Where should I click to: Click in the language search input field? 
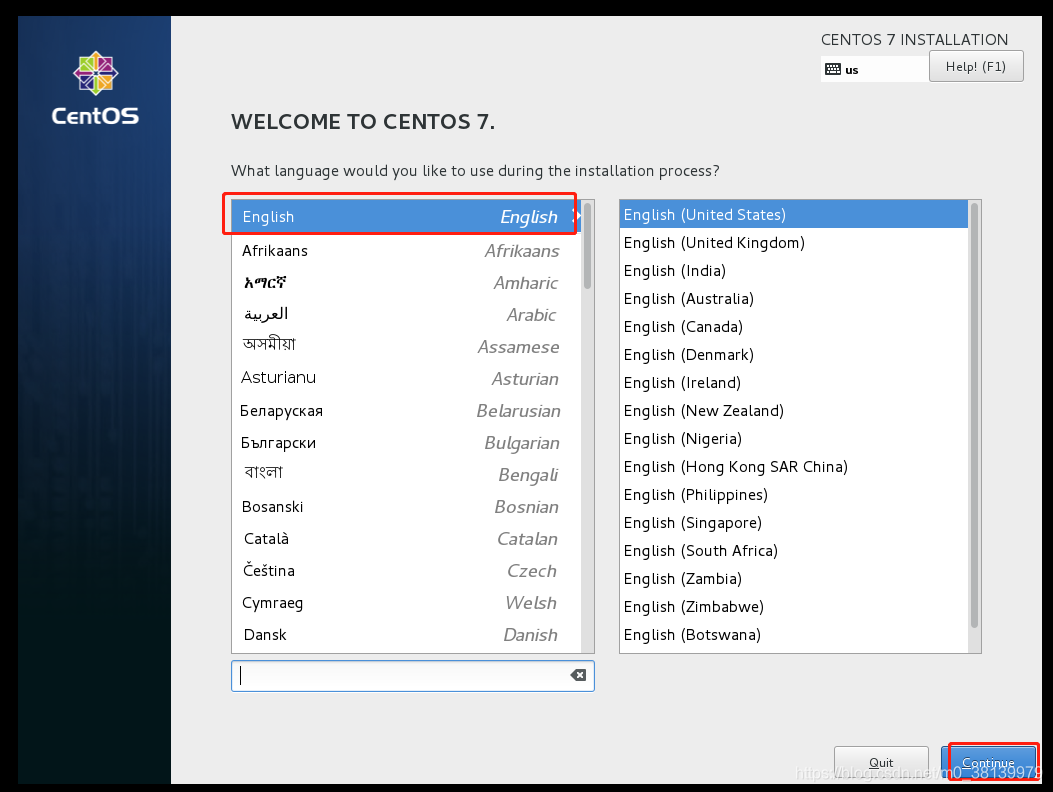tap(412, 676)
